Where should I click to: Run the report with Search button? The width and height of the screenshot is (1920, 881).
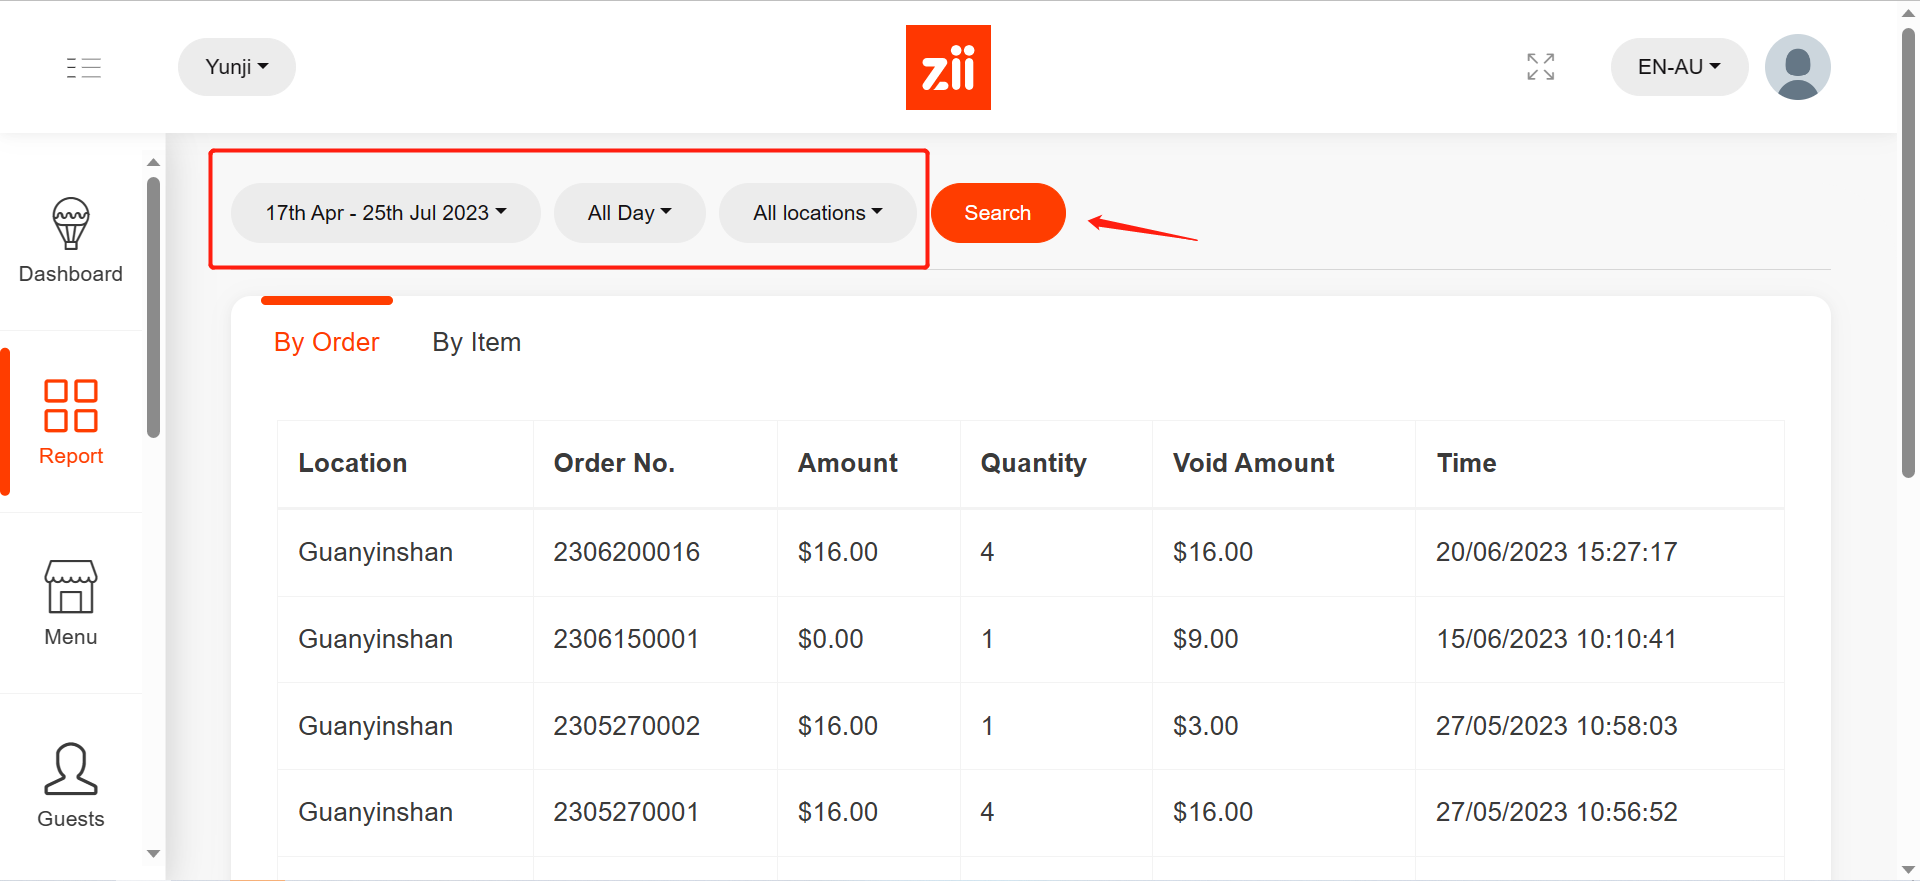click(x=997, y=212)
